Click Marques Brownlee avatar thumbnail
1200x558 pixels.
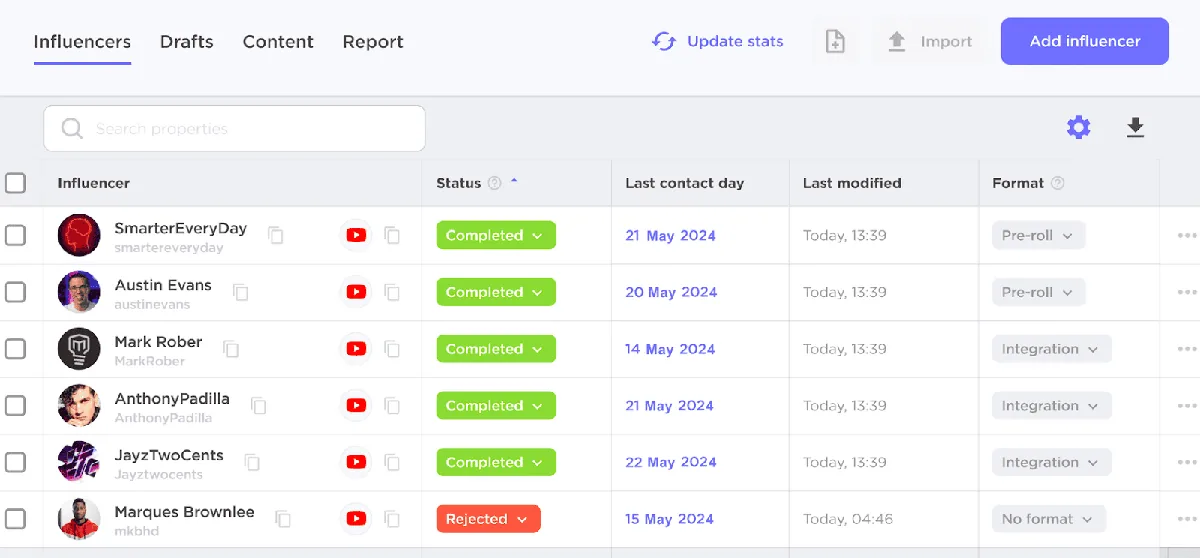(79, 519)
